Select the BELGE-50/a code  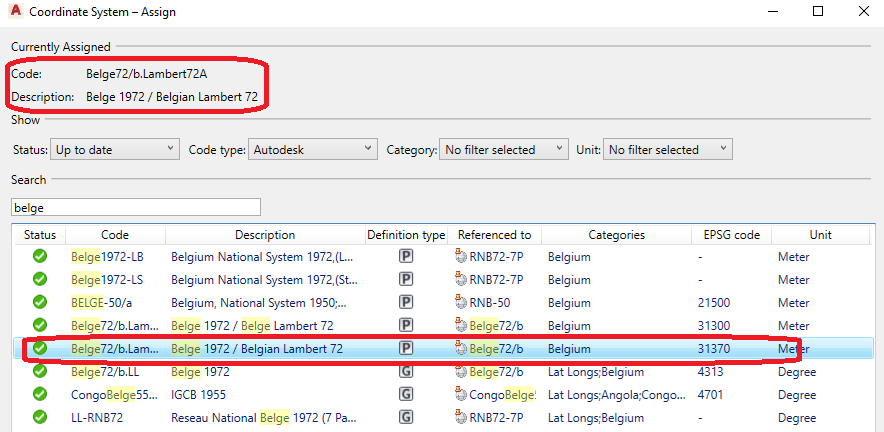(101, 303)
